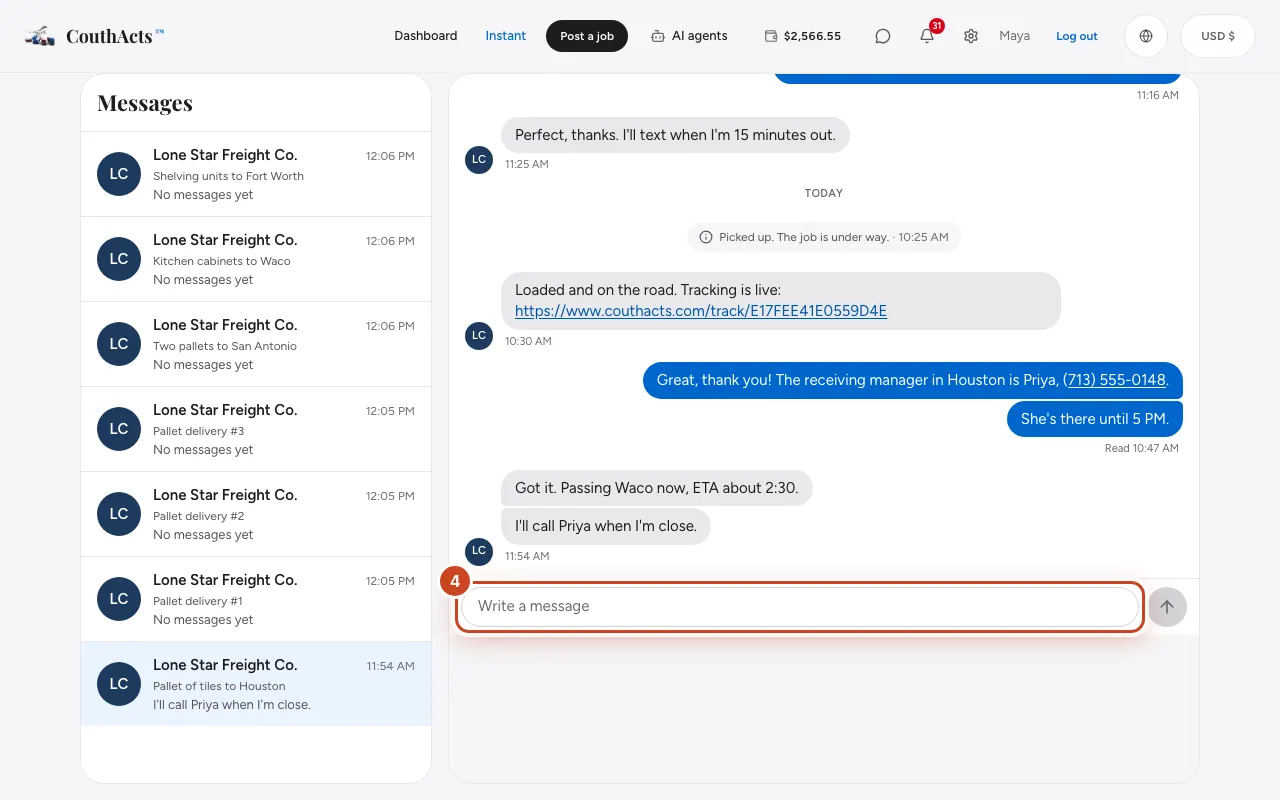This screenshot has height=800, width=1280.
Task: Click LC avatar for Pallet delivery #3
Action: [x=119, y=429]
